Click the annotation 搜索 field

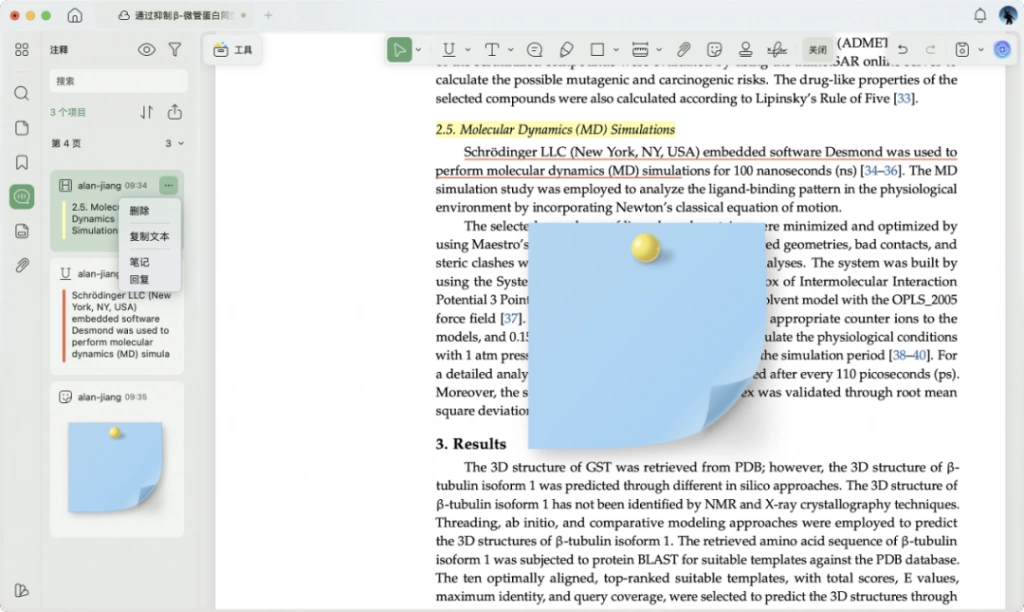[x=118, y=81]
